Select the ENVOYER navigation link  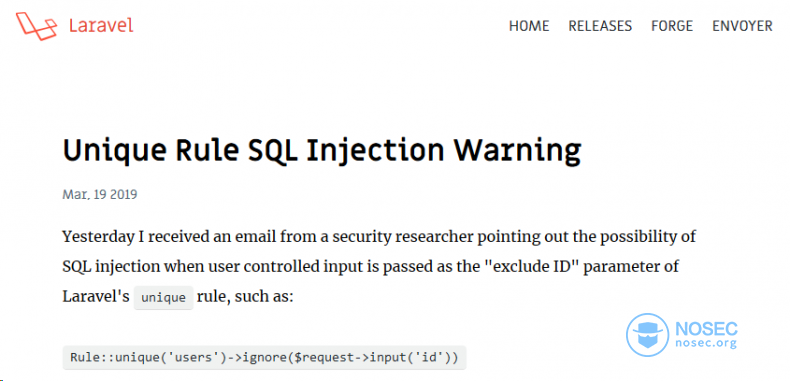742,26
